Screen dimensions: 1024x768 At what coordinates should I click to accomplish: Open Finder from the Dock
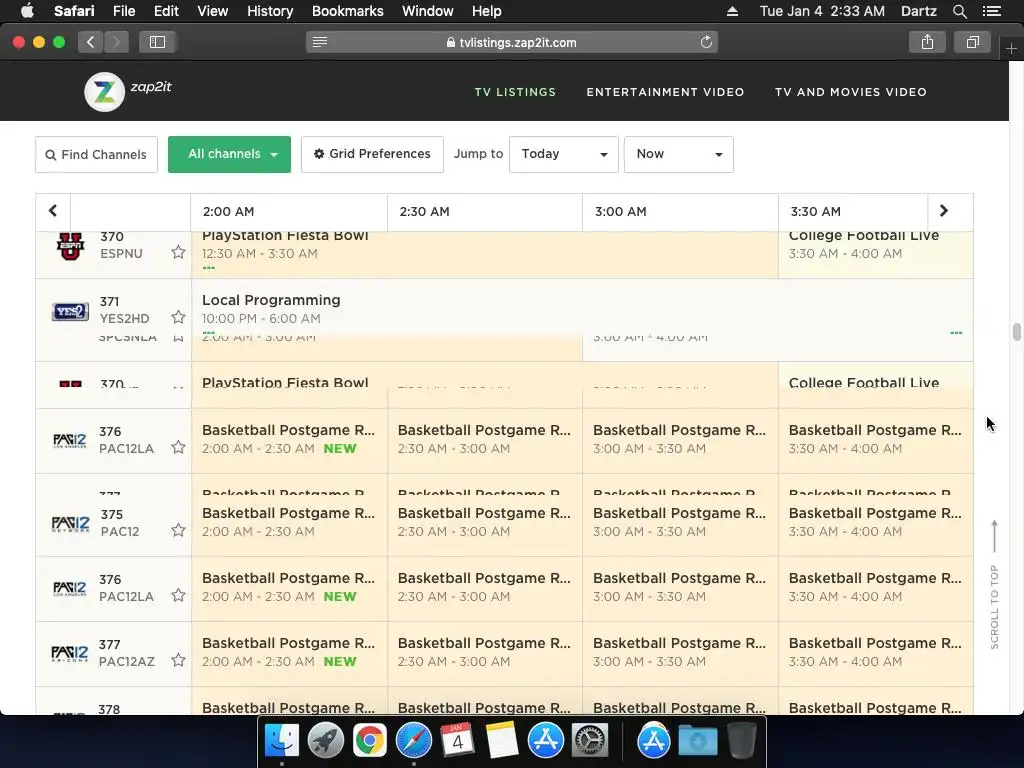coord(281,741)
